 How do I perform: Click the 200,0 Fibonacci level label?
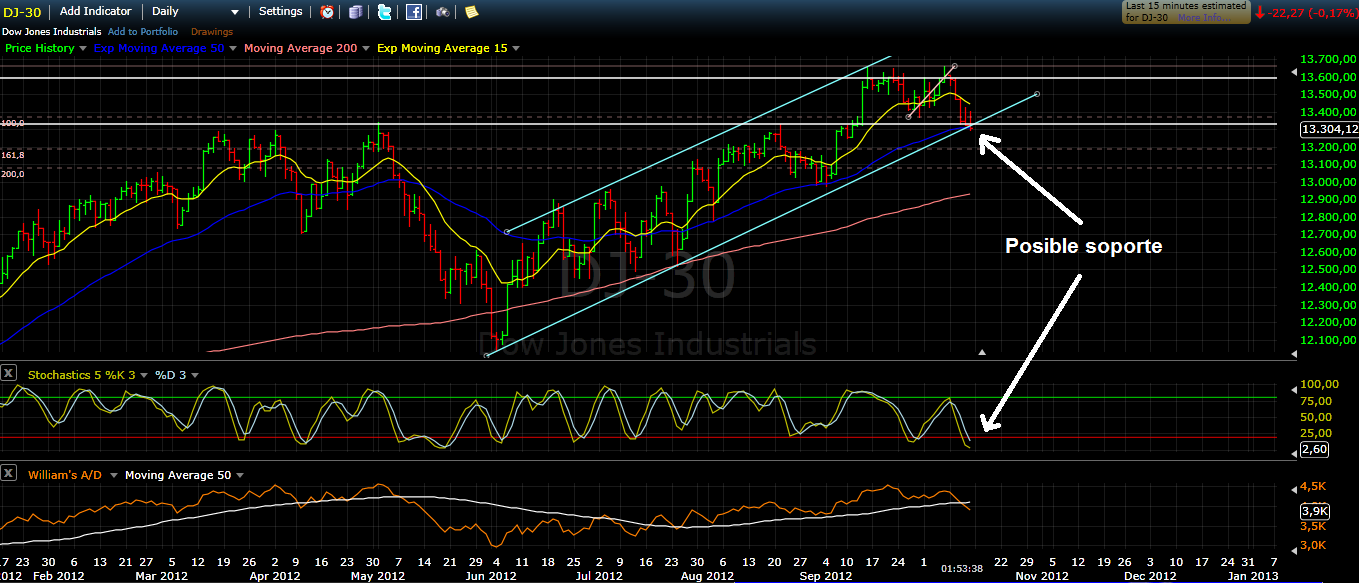[x=13, y=173]
